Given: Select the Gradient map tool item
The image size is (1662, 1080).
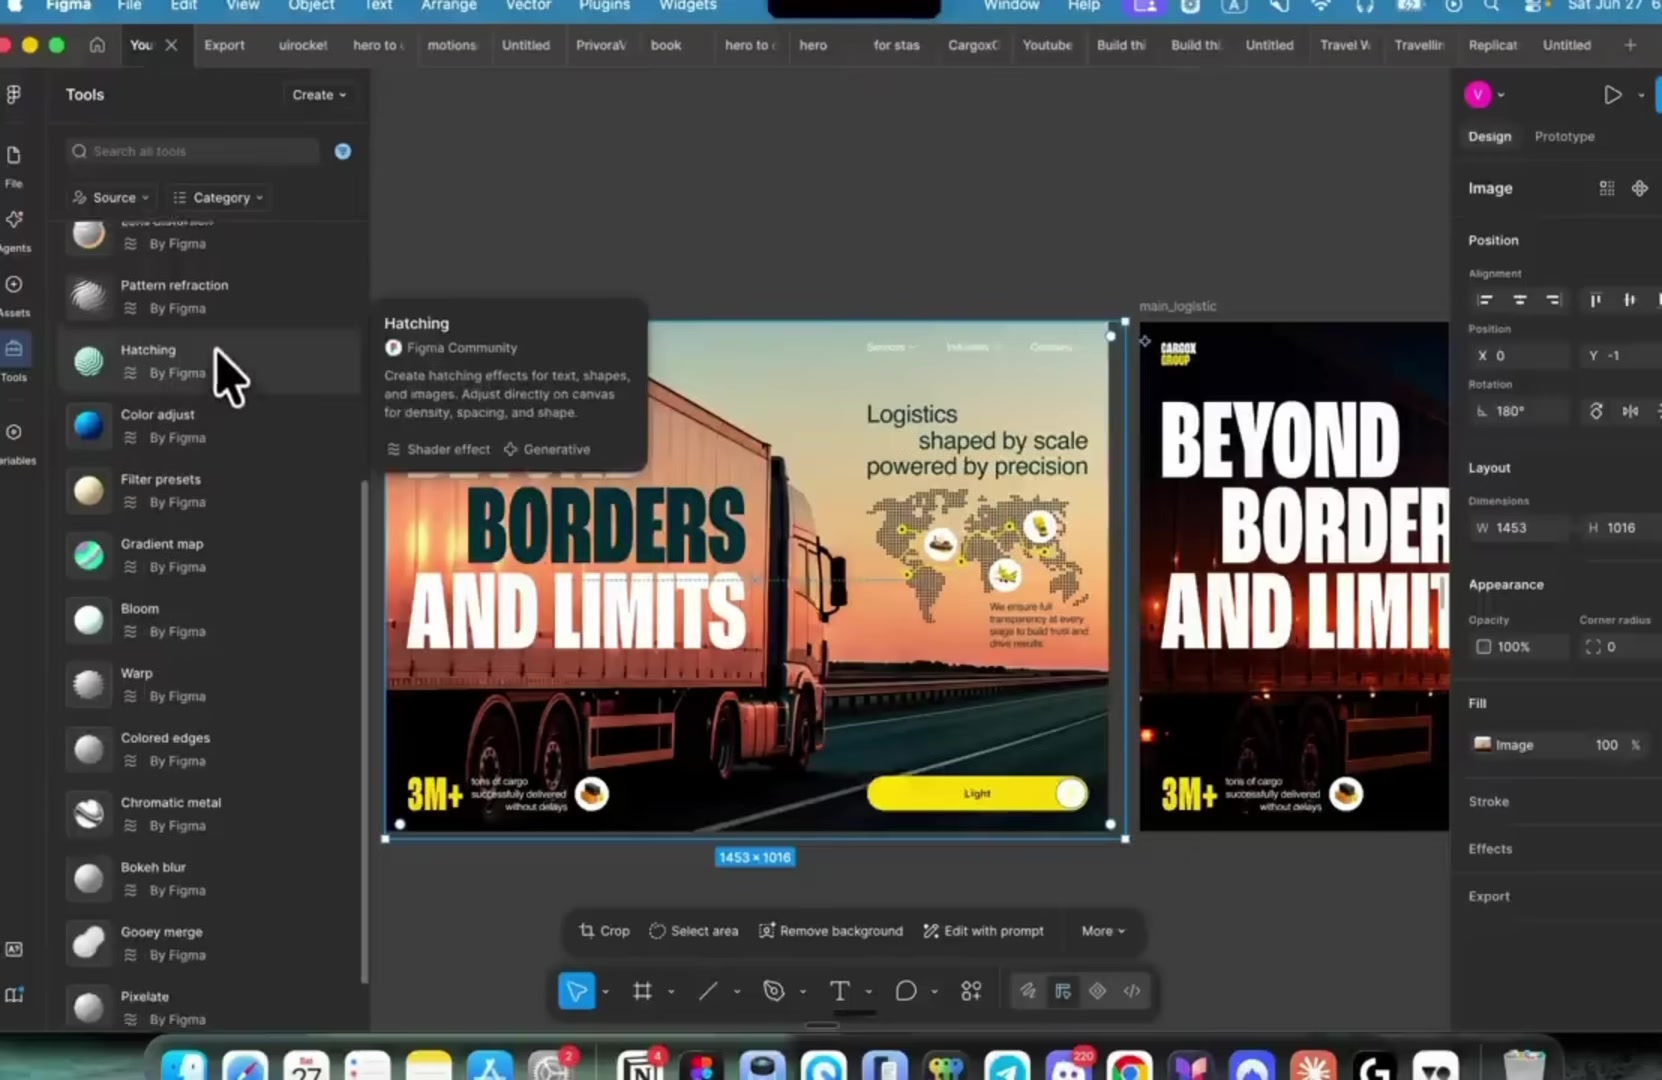Looking at the screenshot, I should 210,555.
